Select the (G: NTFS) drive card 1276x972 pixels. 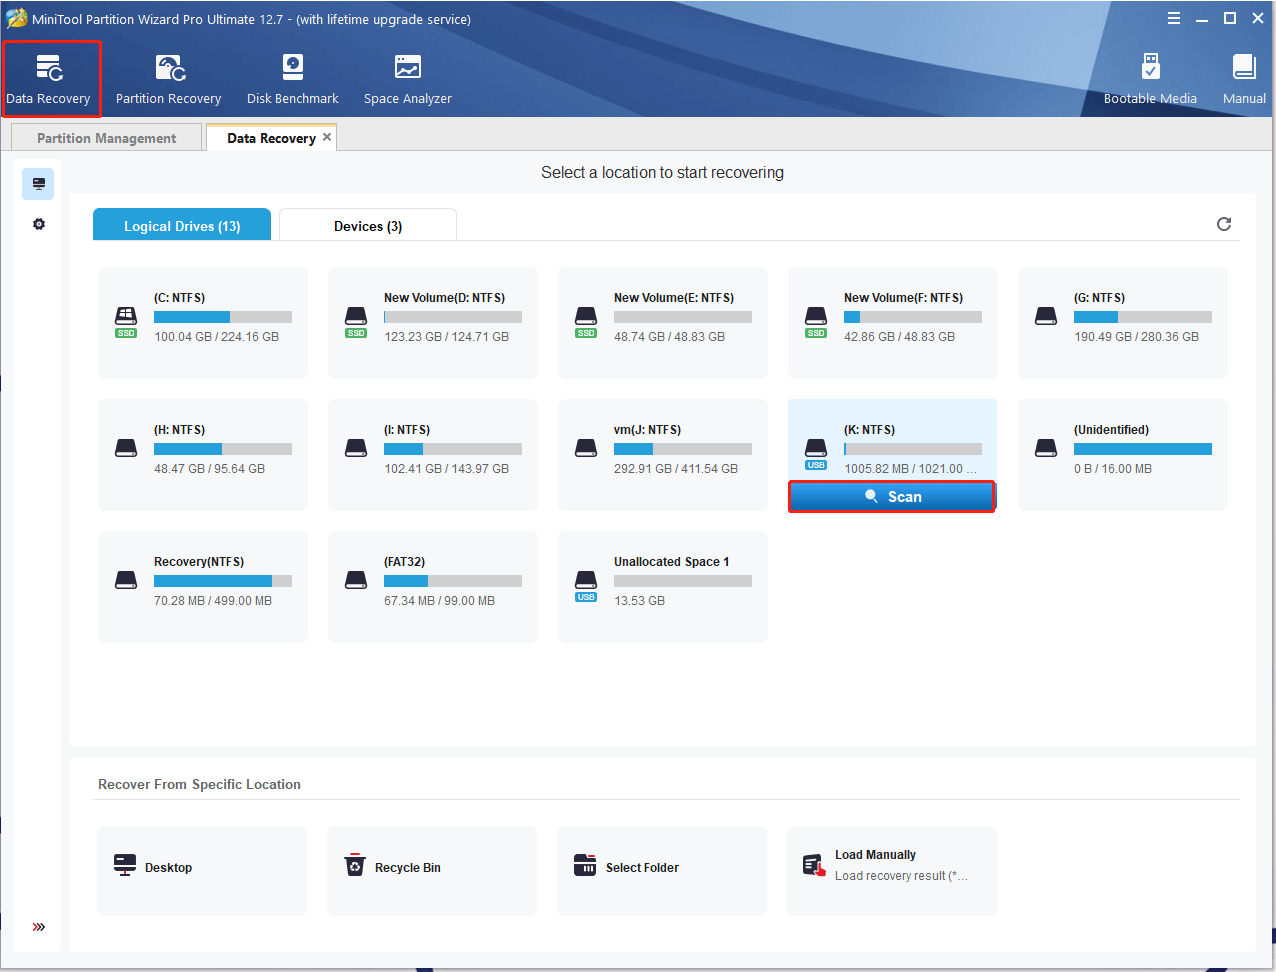(1123, 323)
